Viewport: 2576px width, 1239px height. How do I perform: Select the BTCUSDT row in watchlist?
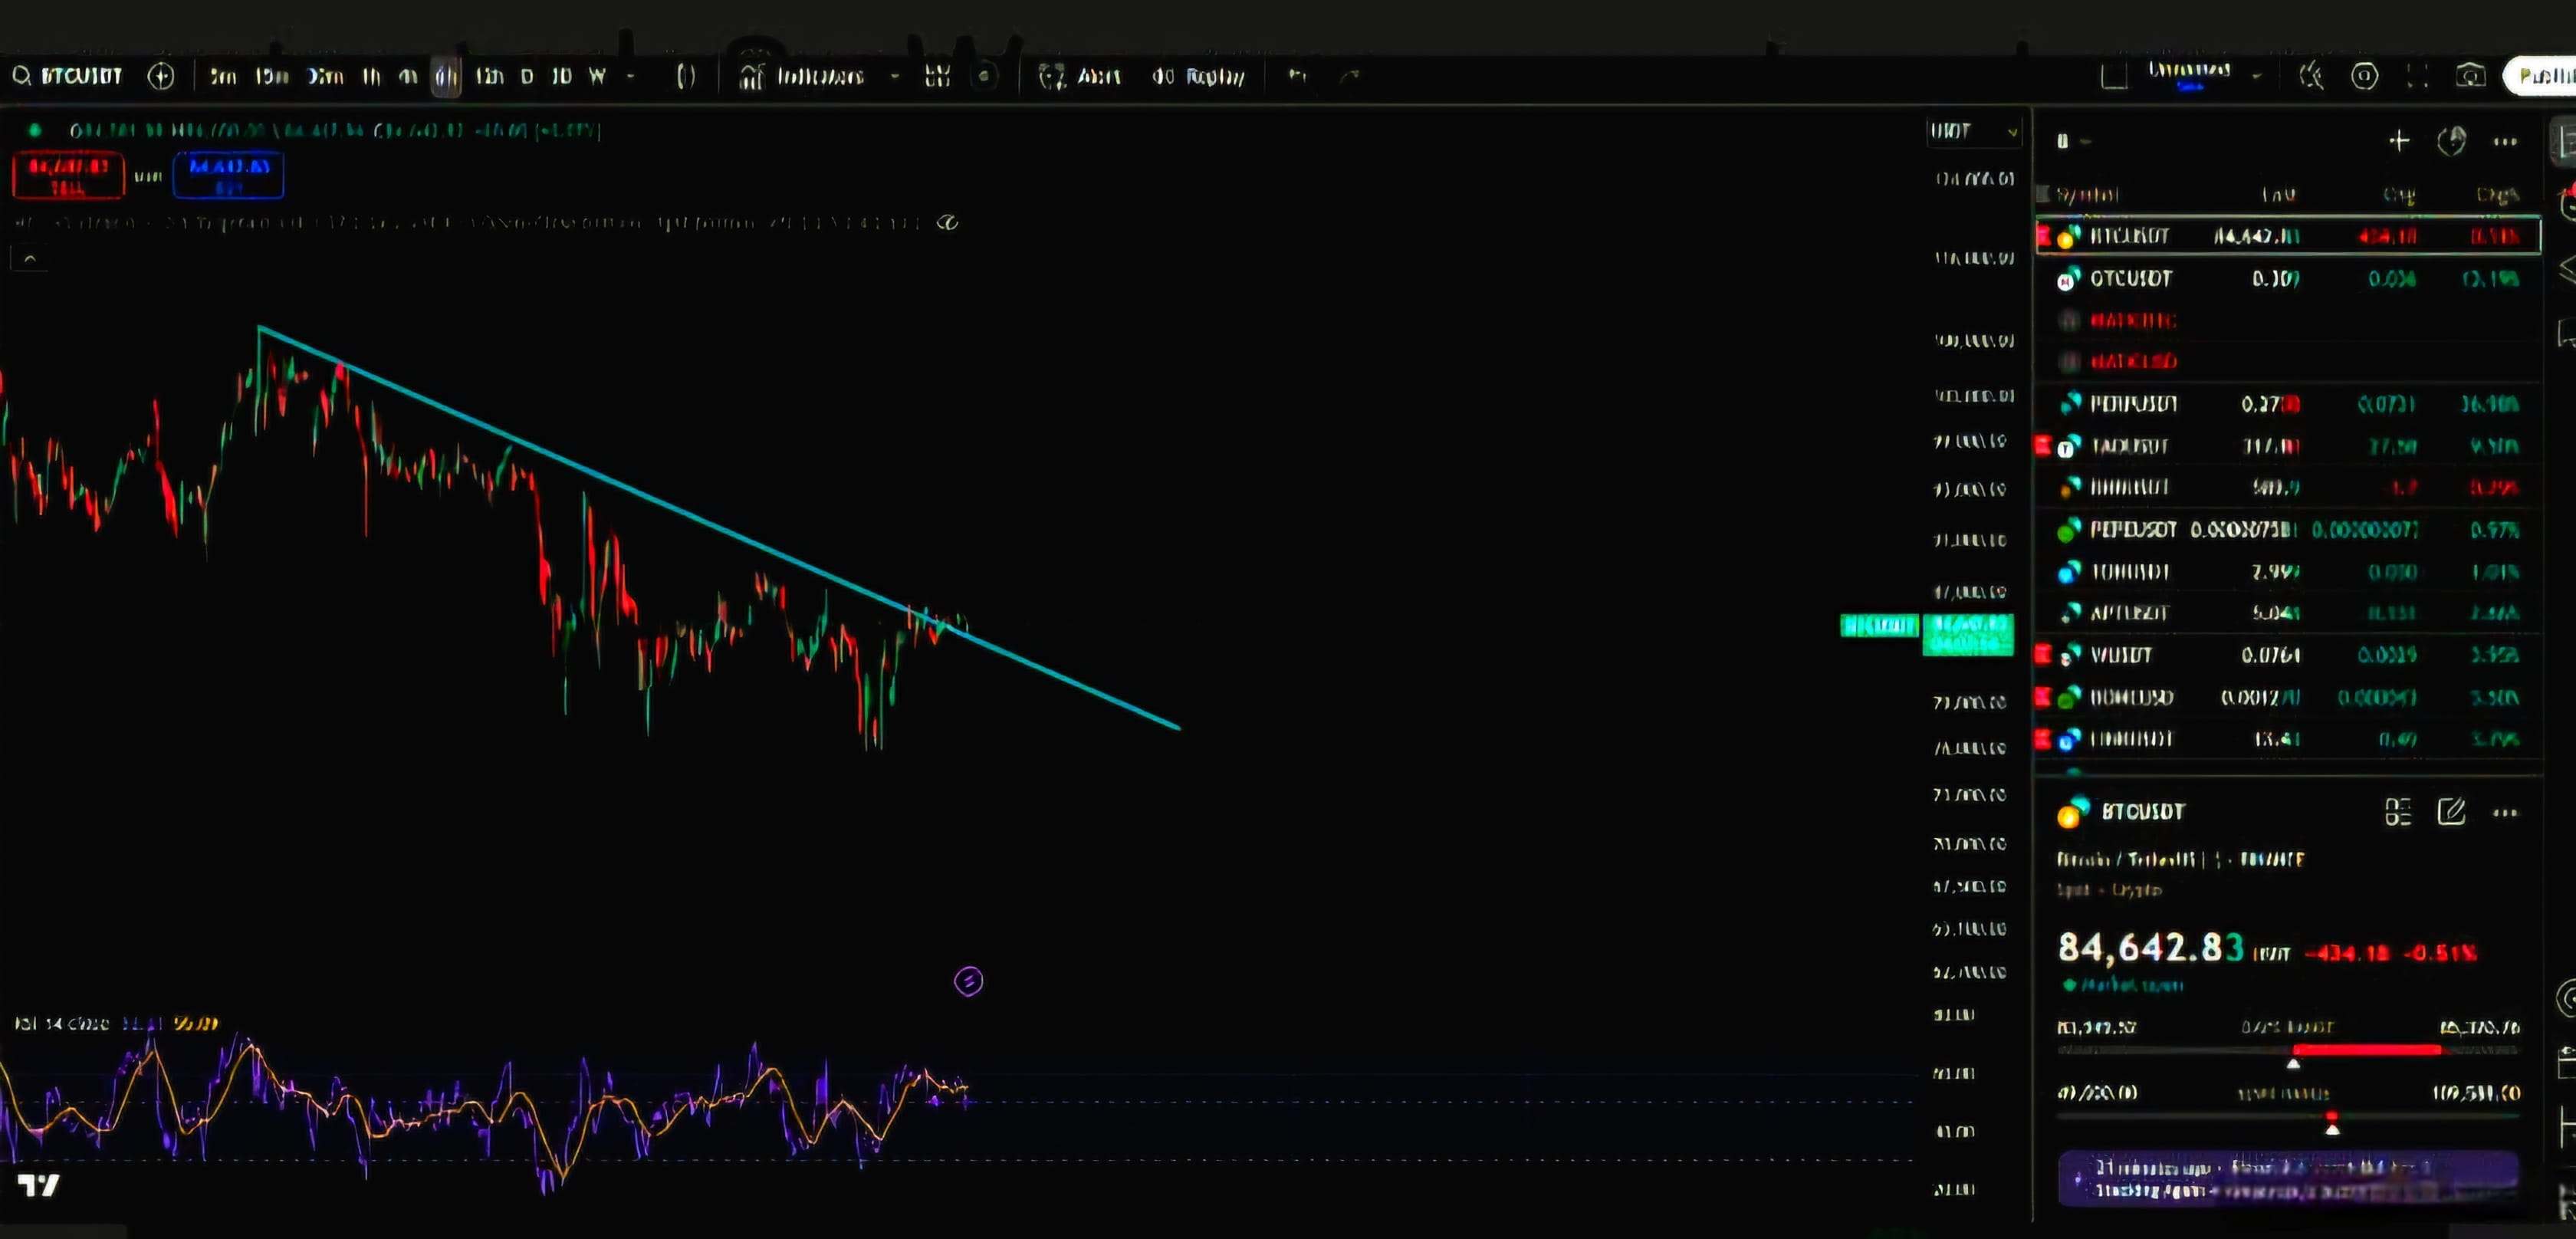pos(2288,236)
